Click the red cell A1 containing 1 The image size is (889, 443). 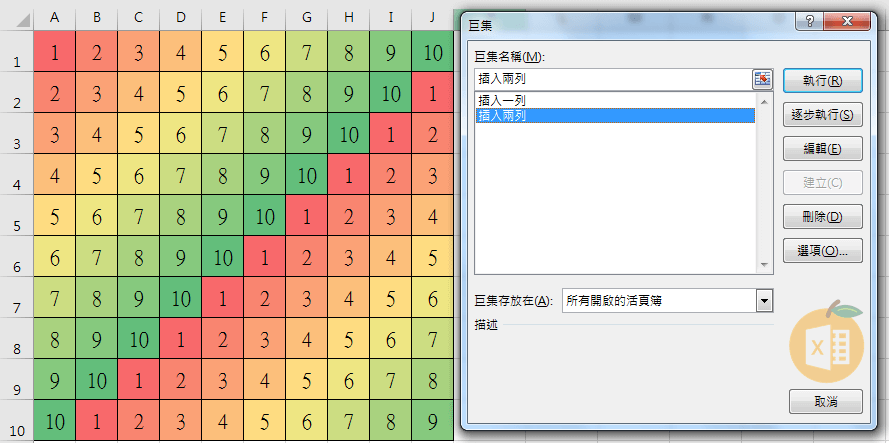pos(54,52)
